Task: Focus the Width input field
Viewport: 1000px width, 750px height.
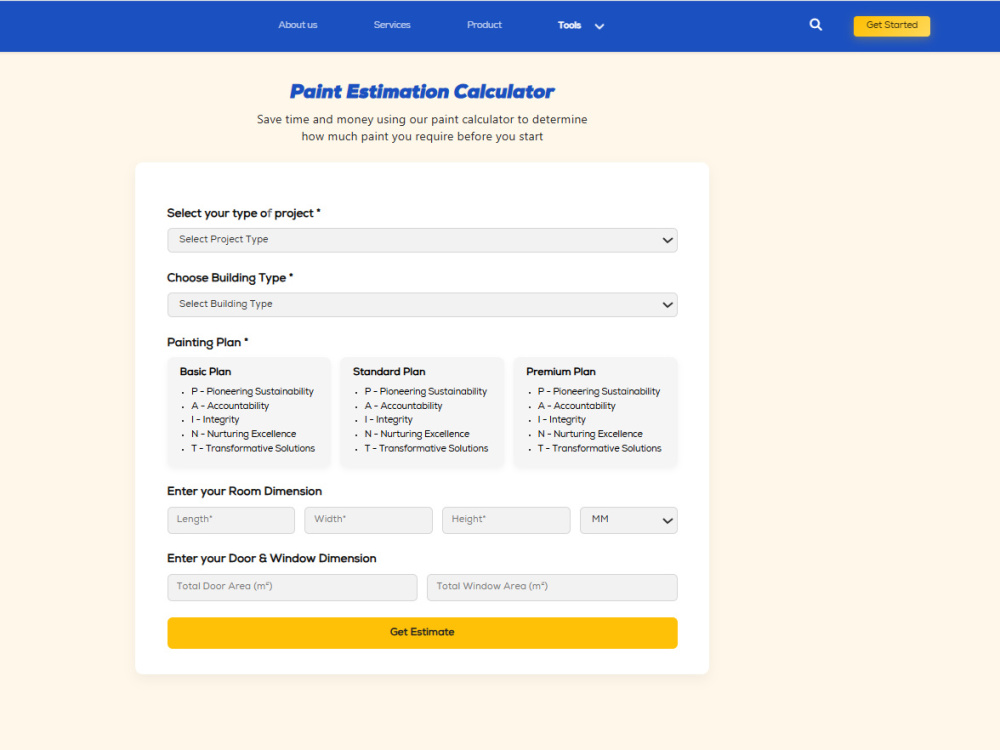Action: coord(369,520)
